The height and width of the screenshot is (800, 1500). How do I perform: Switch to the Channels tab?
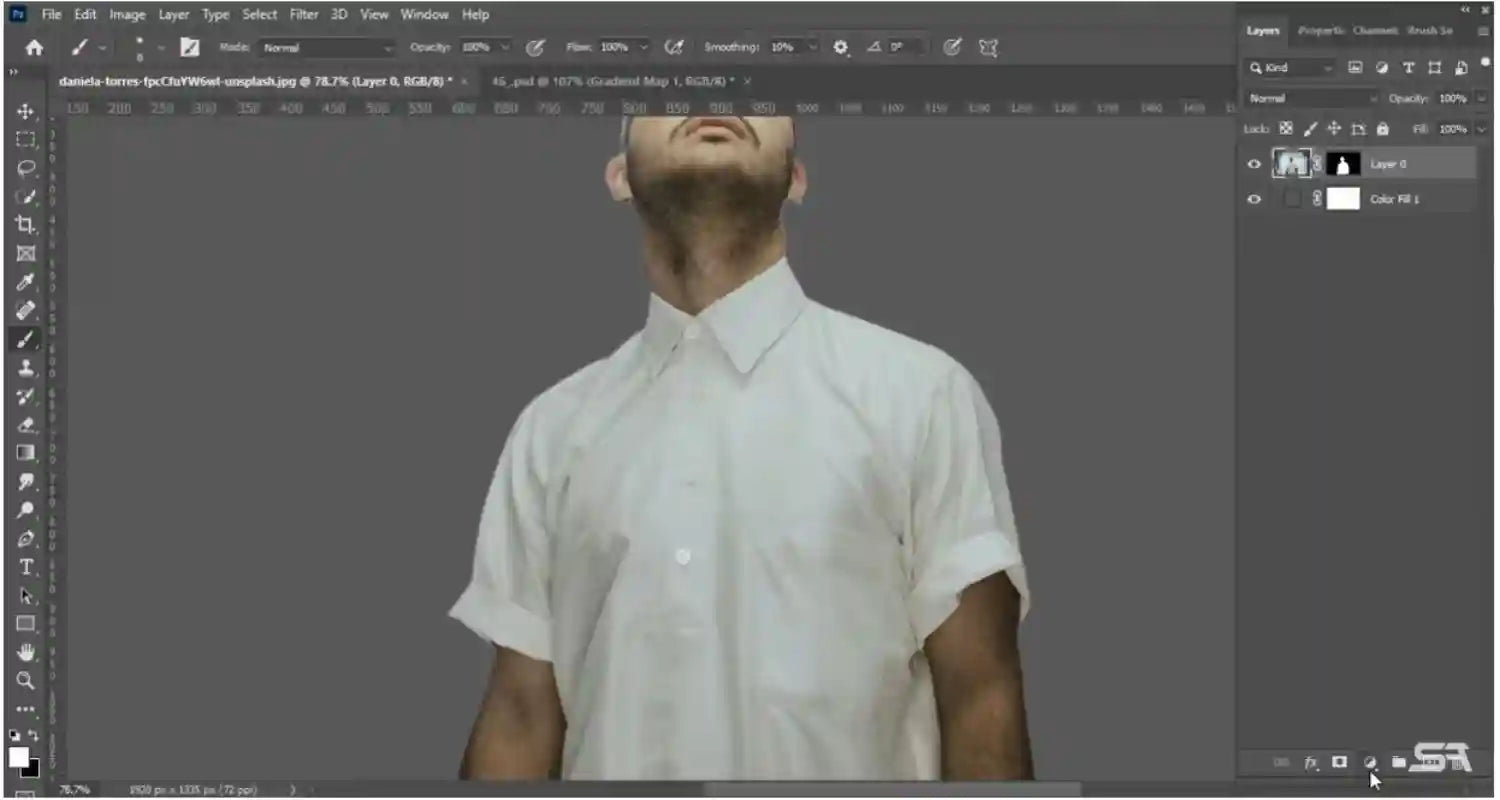[x=1375, y=31]
